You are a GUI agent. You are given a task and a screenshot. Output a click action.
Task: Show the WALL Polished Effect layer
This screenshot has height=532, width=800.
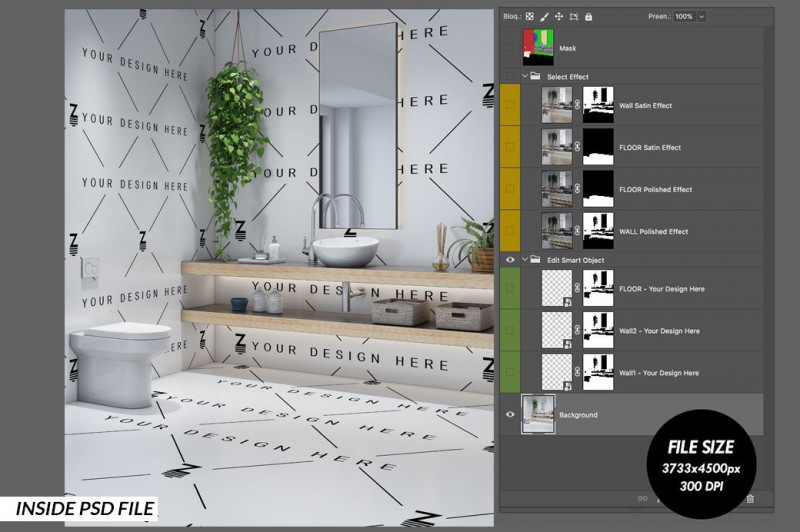pos(510,231)
